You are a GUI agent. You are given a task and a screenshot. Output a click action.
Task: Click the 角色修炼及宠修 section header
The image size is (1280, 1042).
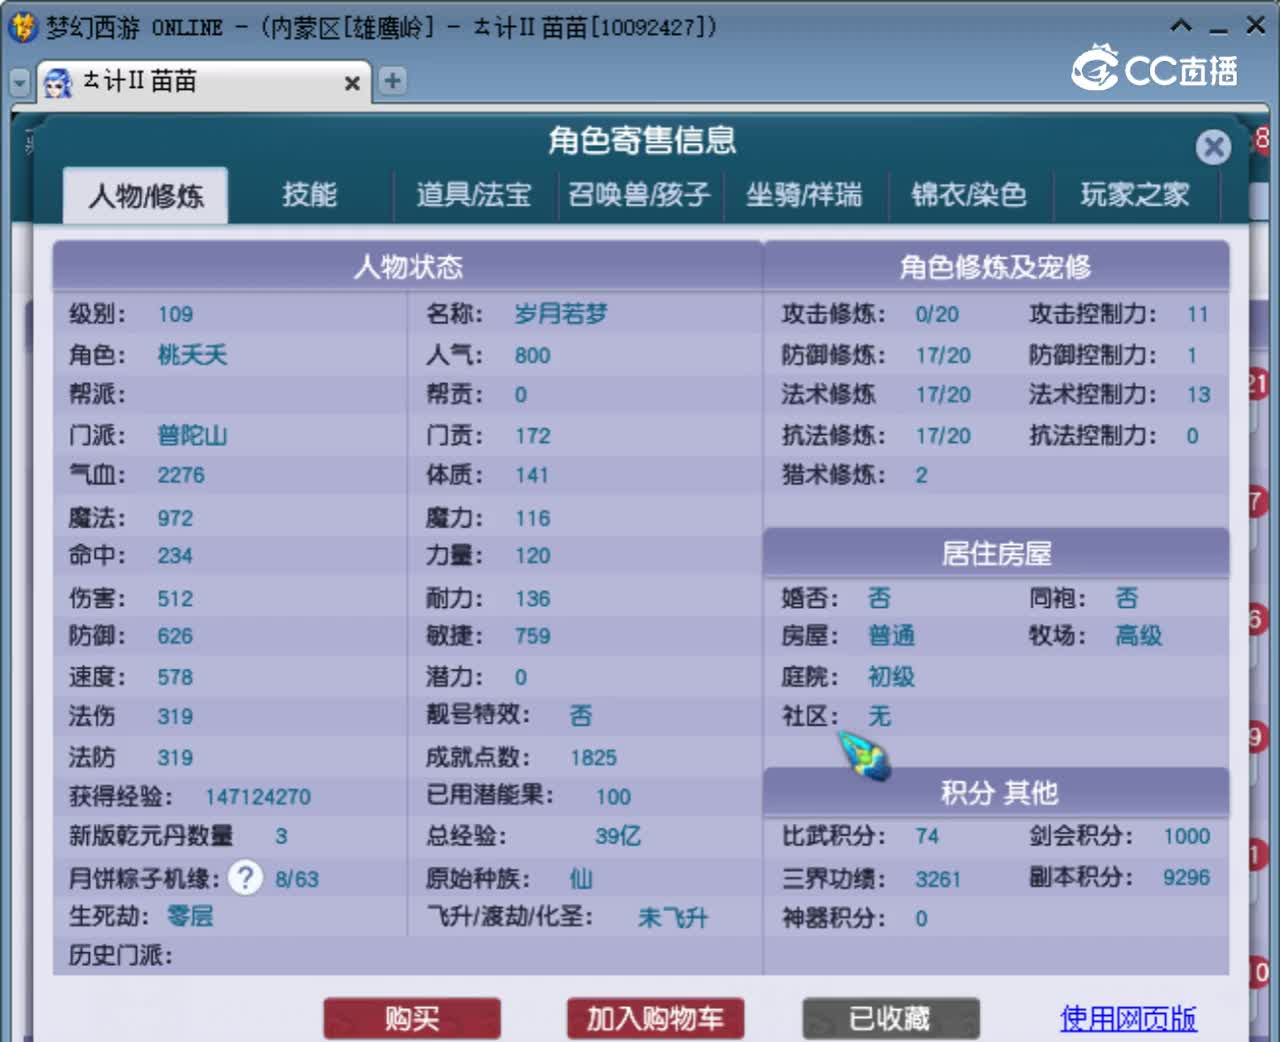click(x=996, y=267)
